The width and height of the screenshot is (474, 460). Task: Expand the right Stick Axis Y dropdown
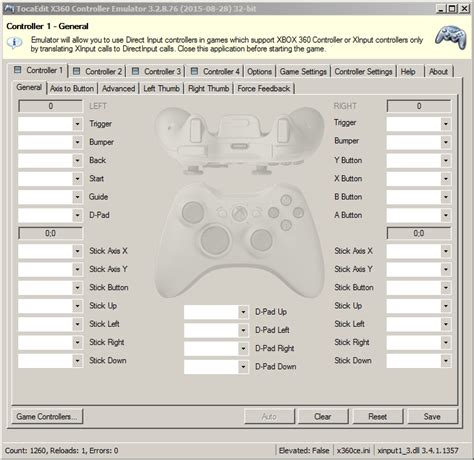(446, 269)
